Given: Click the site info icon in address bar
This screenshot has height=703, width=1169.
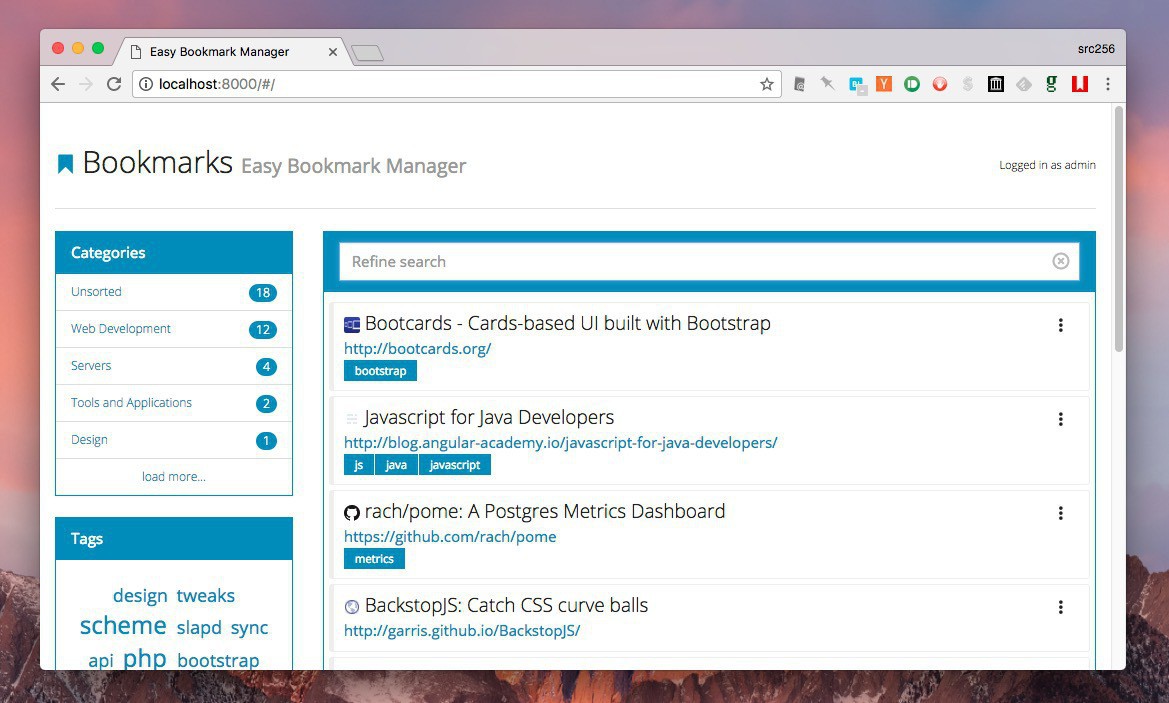Looking at the screenshot, I should point(146,84).
